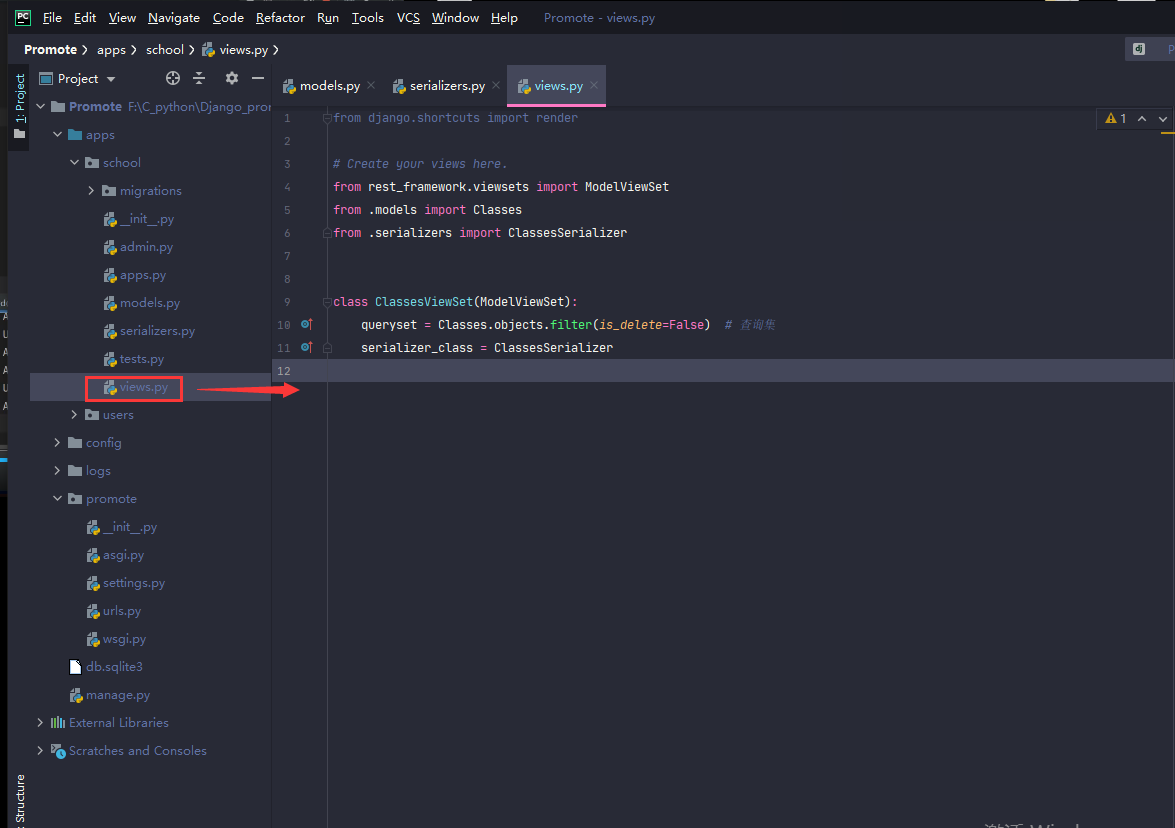The image size is (1175, 828).
Task: Go to next highlighted problem arrow
Action: (1163, 118)
